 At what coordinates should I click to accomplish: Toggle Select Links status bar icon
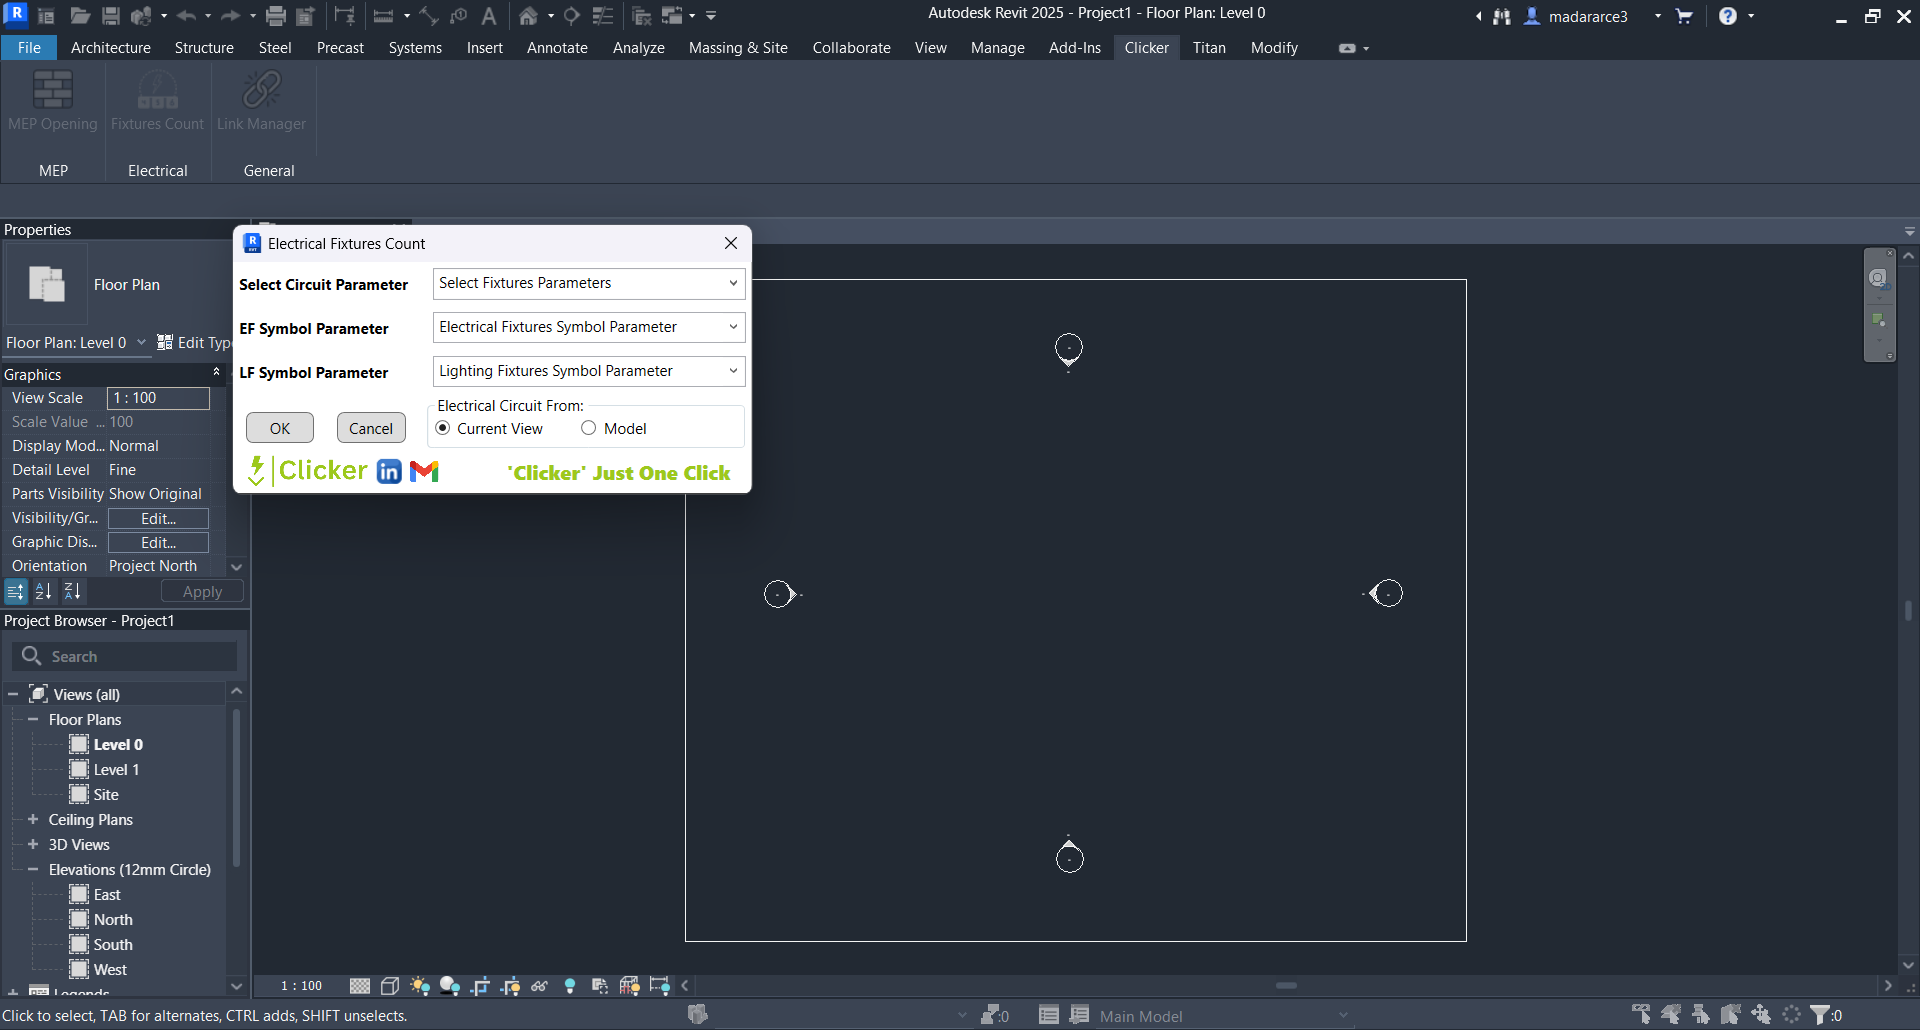(x=1641, y=1015)
